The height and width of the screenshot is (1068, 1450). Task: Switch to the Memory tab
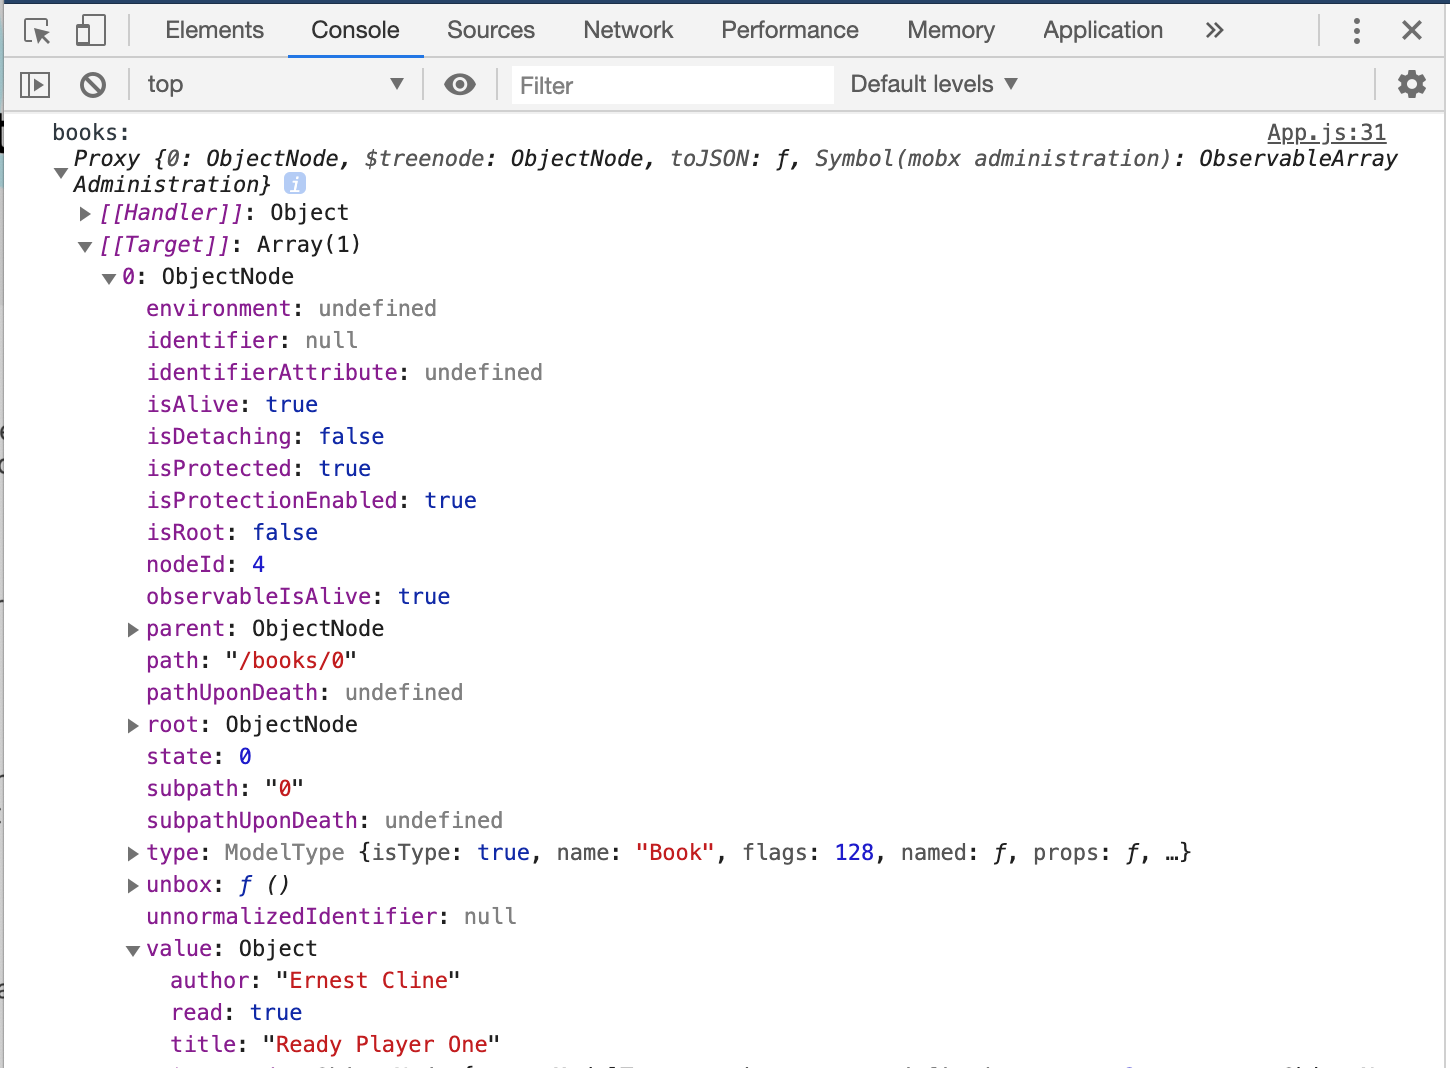tap(951, 30)
